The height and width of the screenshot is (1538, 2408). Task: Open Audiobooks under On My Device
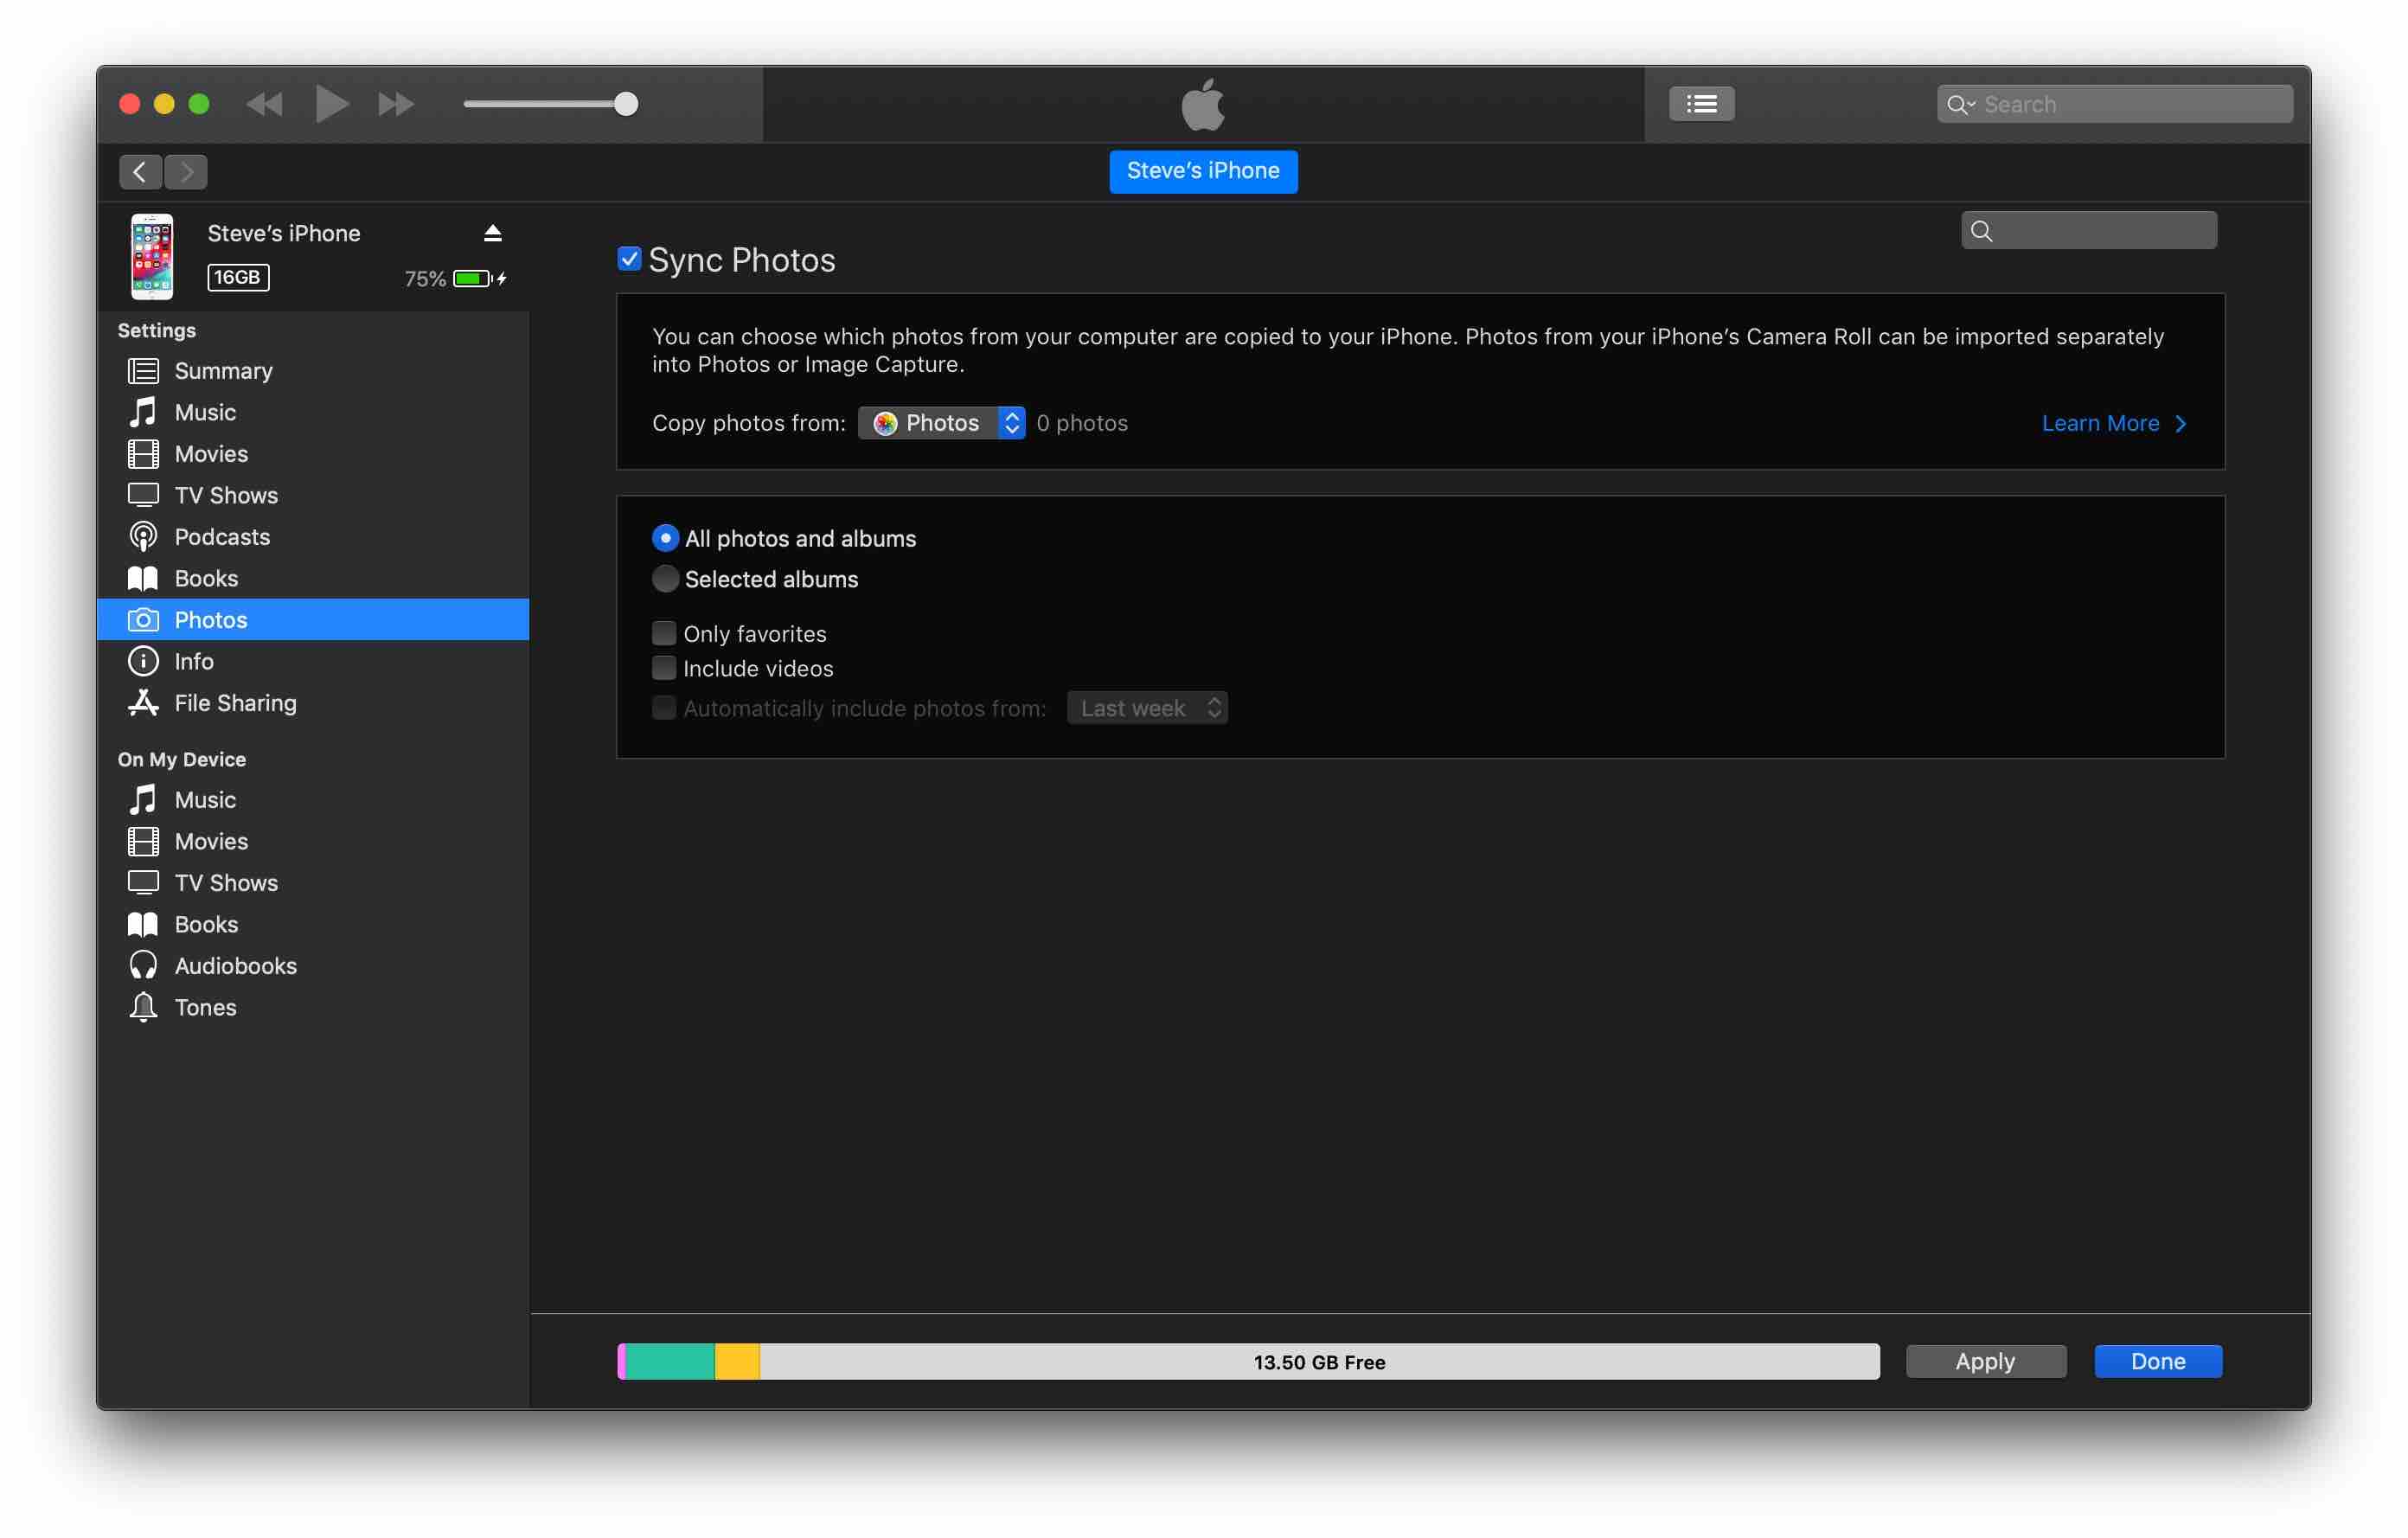[x=234, y=966]
